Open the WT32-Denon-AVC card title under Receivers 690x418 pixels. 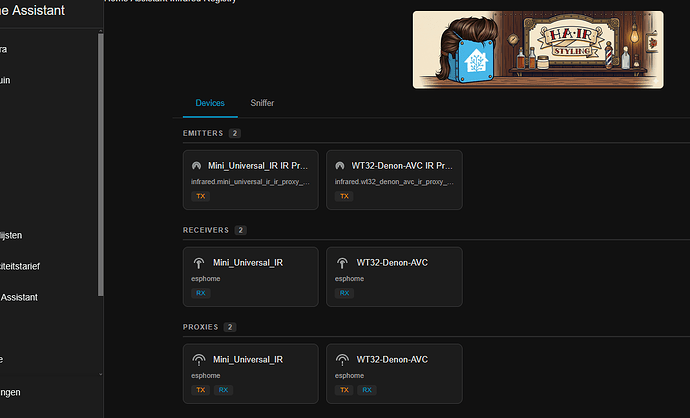tap(392, 263)
